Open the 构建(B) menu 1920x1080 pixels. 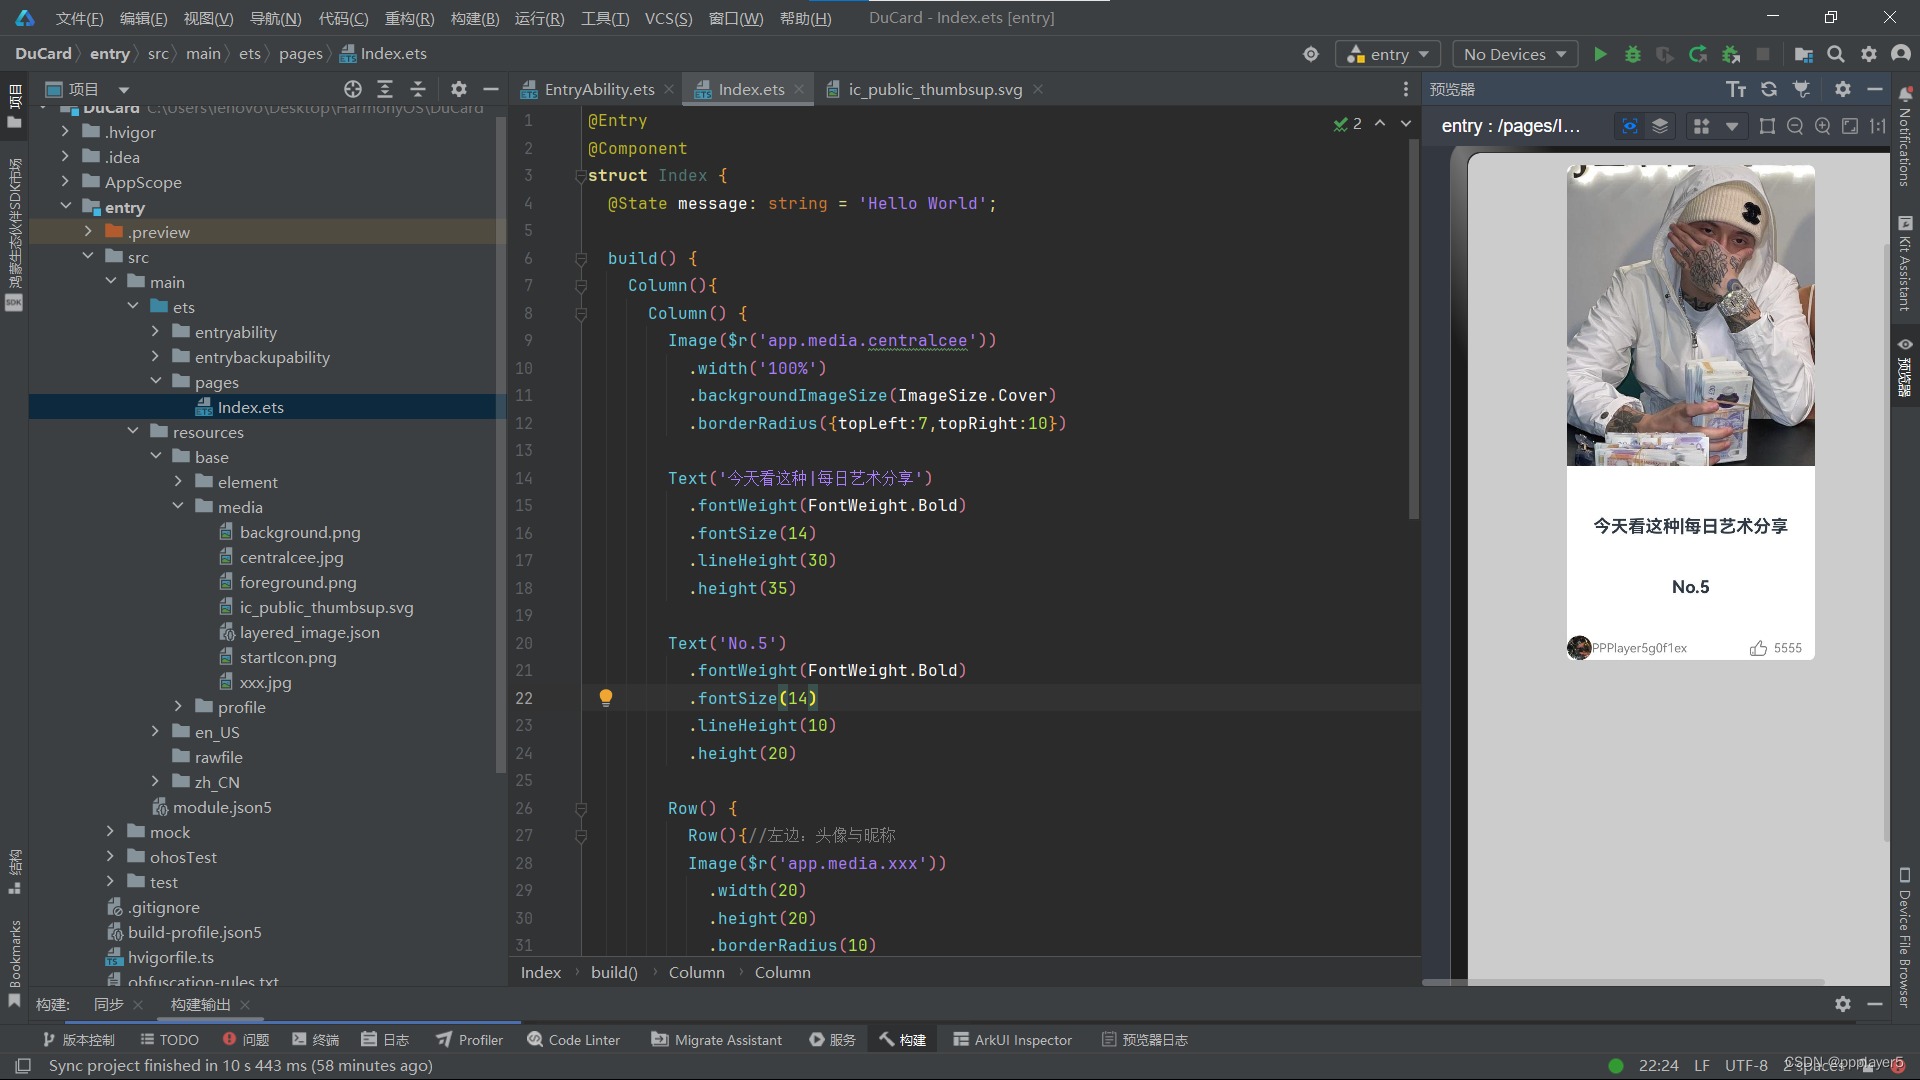pyautogui.click(x=474, y=18)
